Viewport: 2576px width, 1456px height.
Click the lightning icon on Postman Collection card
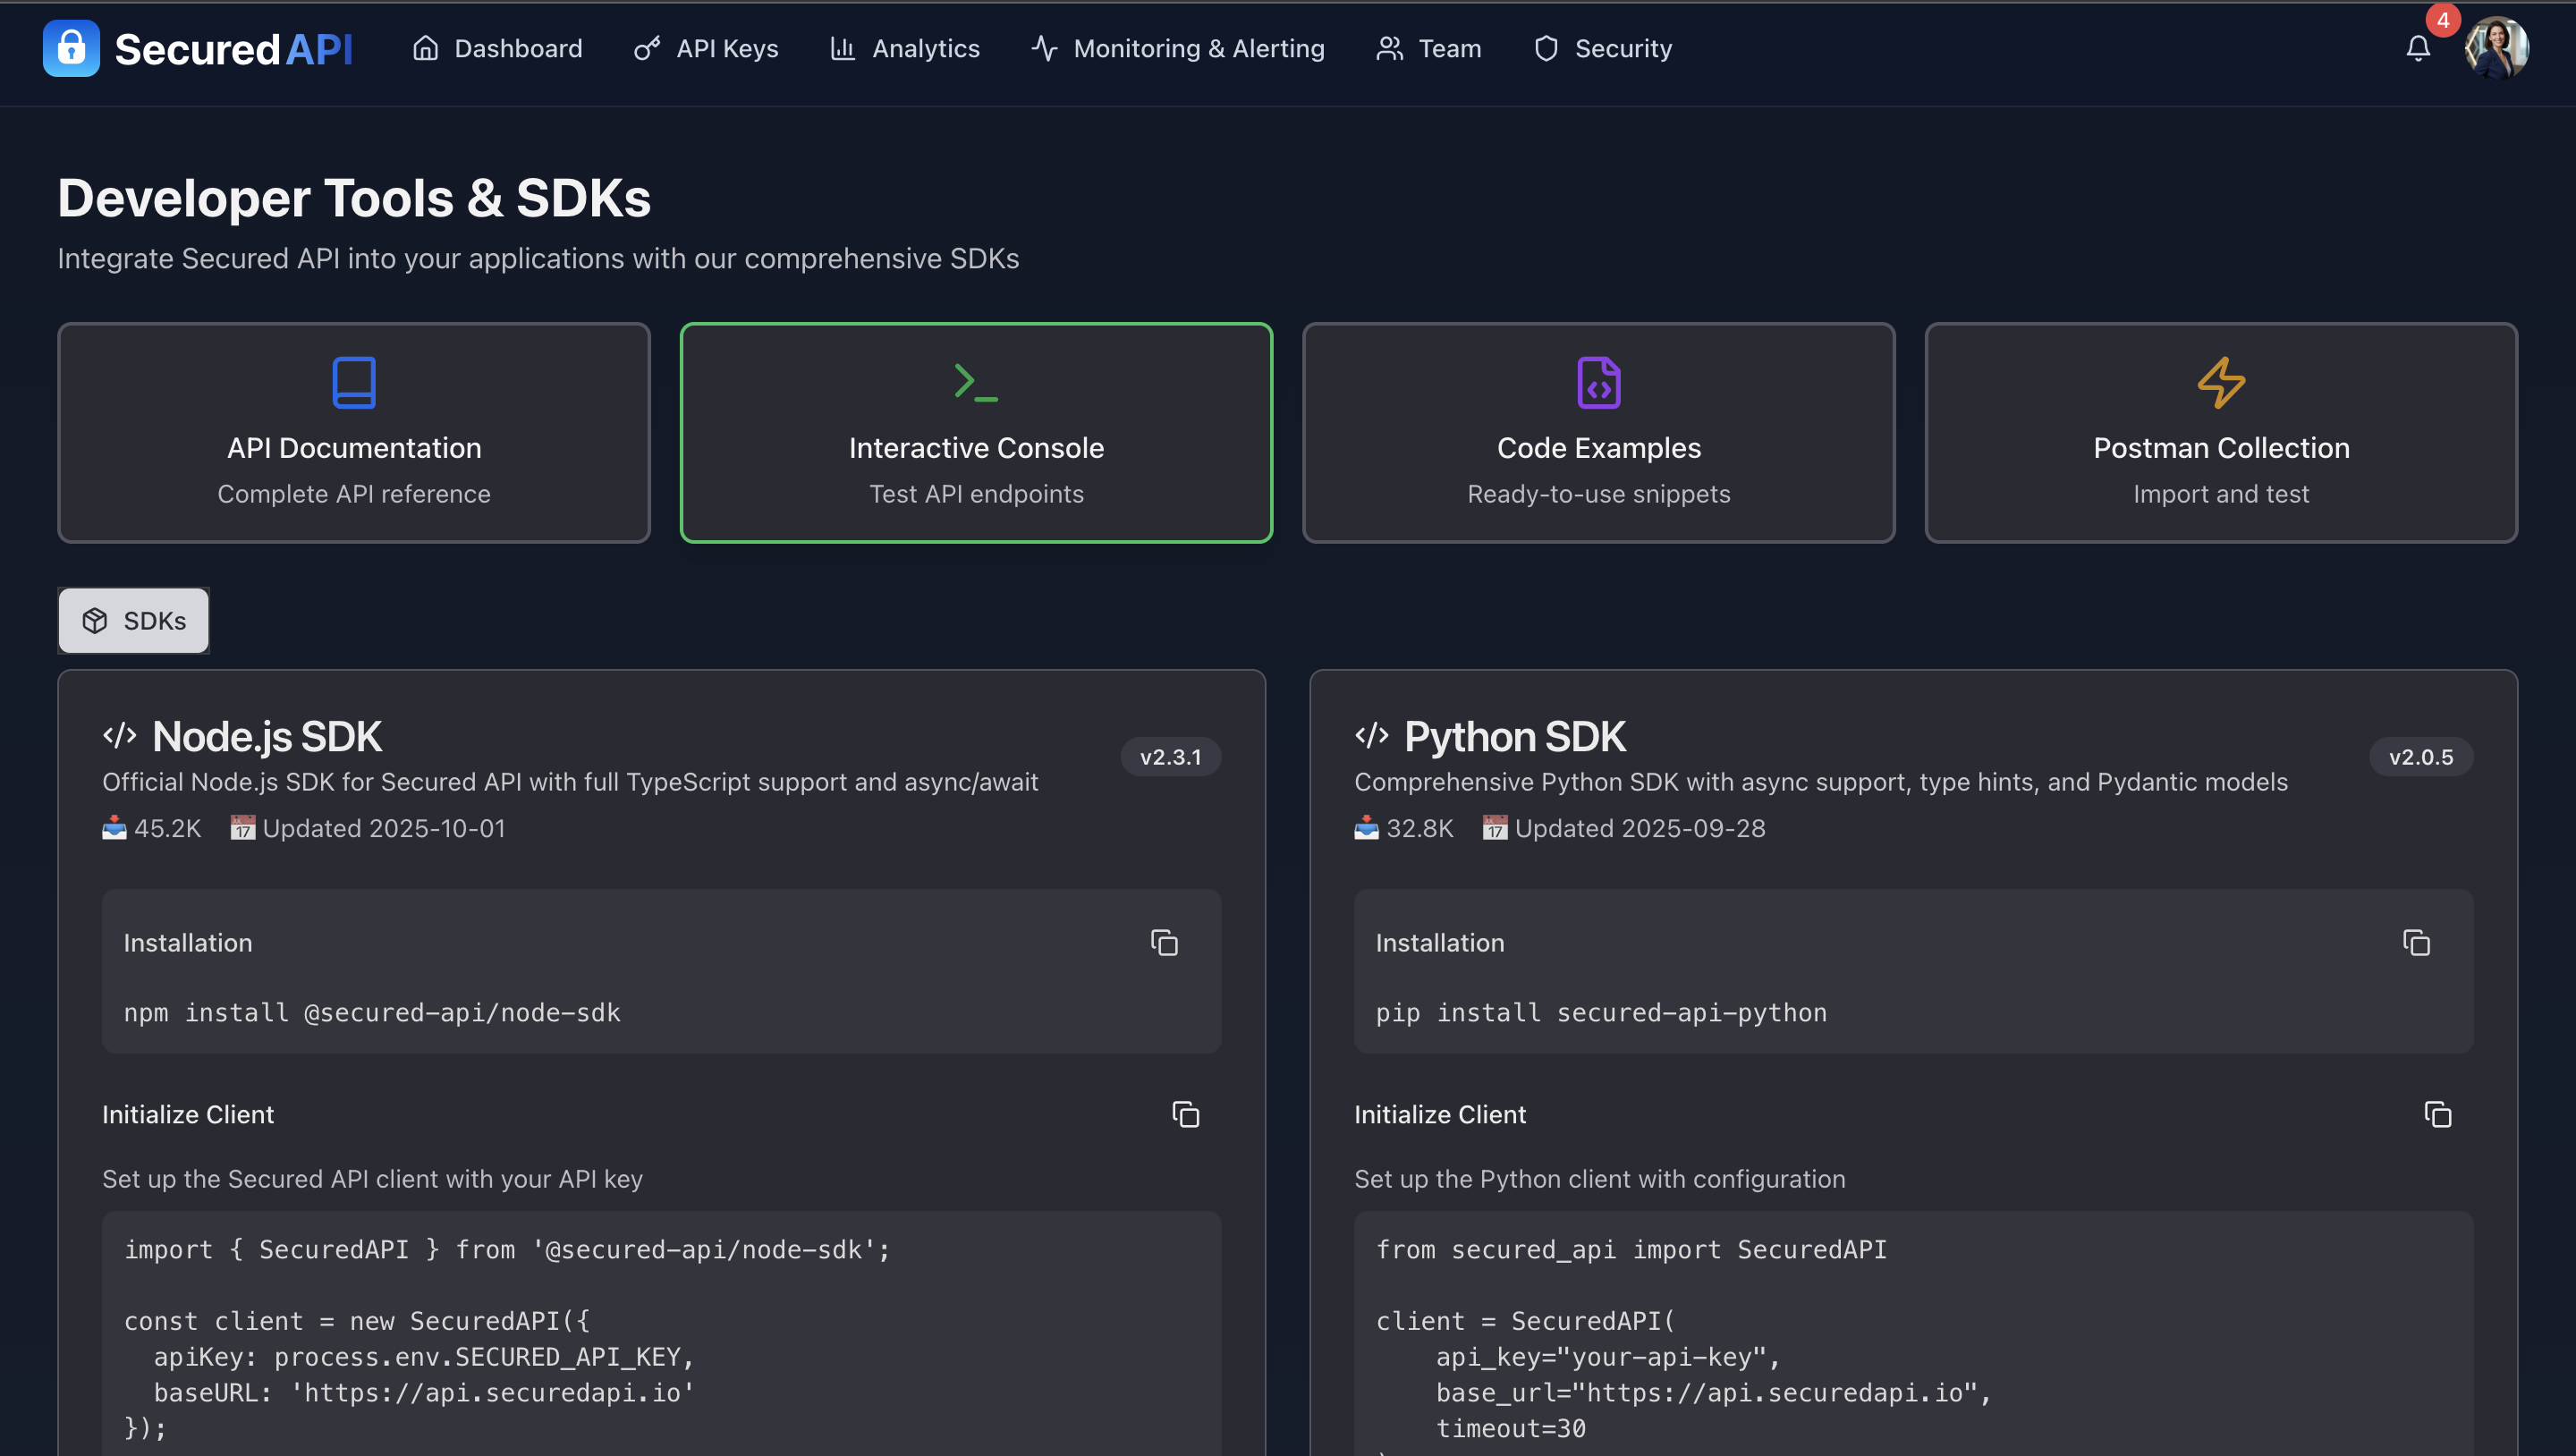click(x=2220, y=381)
